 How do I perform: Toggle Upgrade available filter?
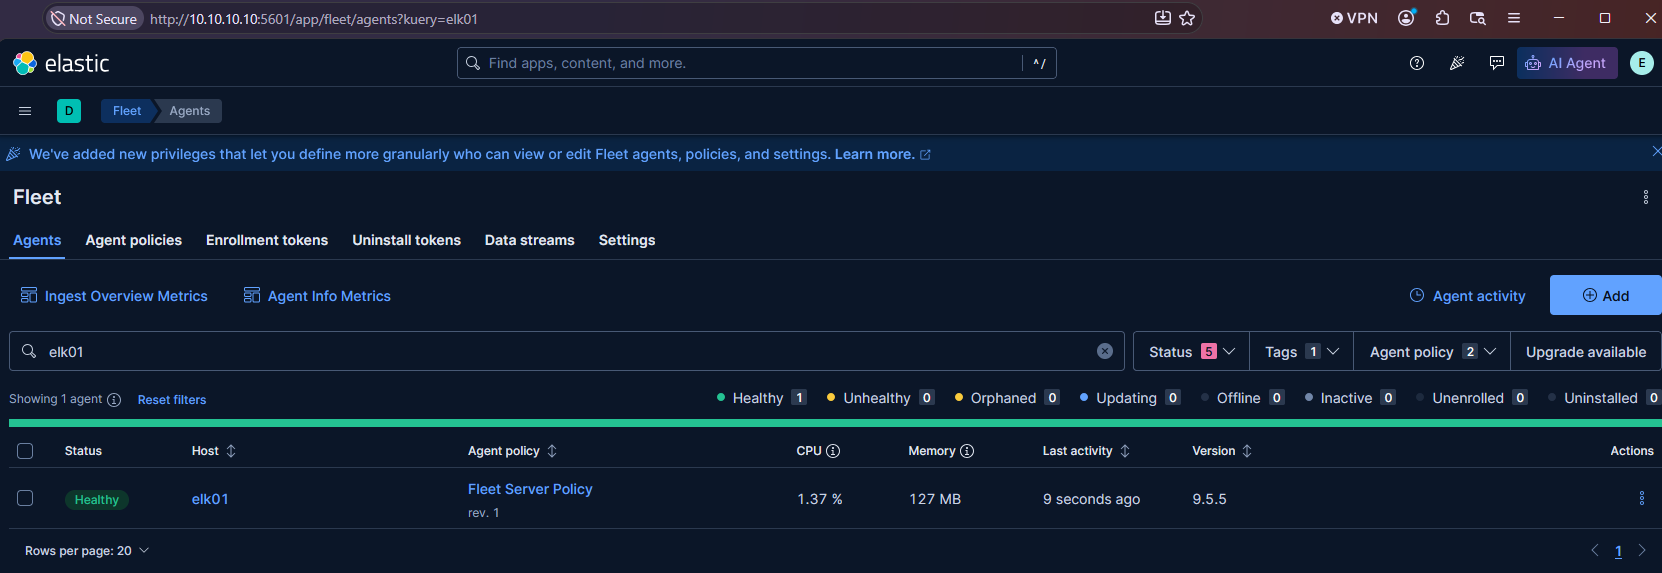[x=1585, y=351]
